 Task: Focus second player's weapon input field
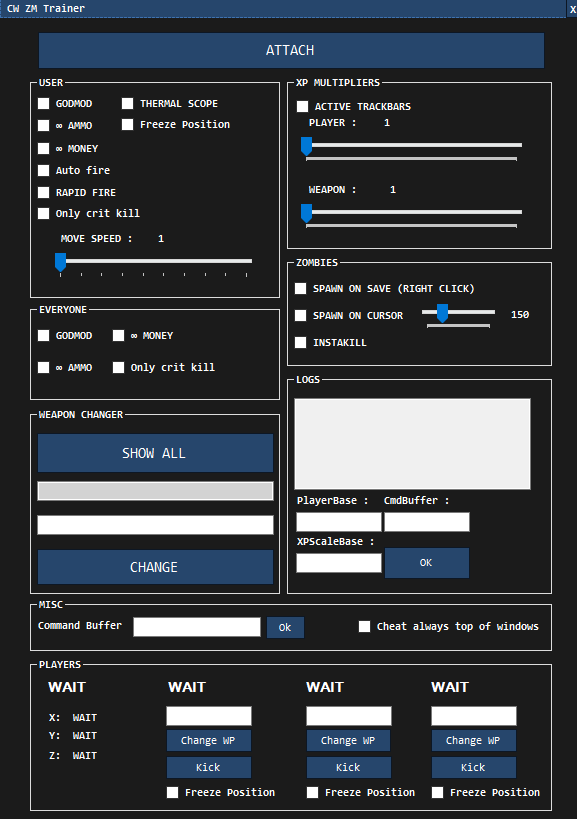[x=209, y=716]
